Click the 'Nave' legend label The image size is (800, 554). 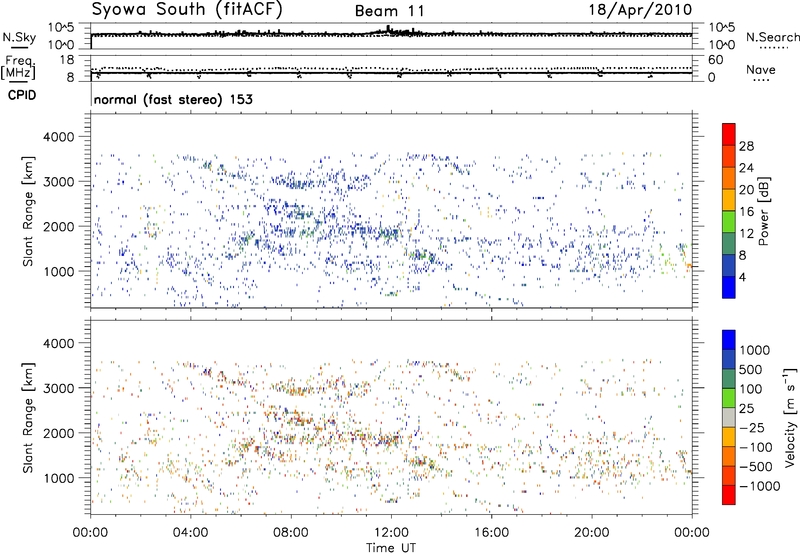pyautogui.click(x=760, y=69)
